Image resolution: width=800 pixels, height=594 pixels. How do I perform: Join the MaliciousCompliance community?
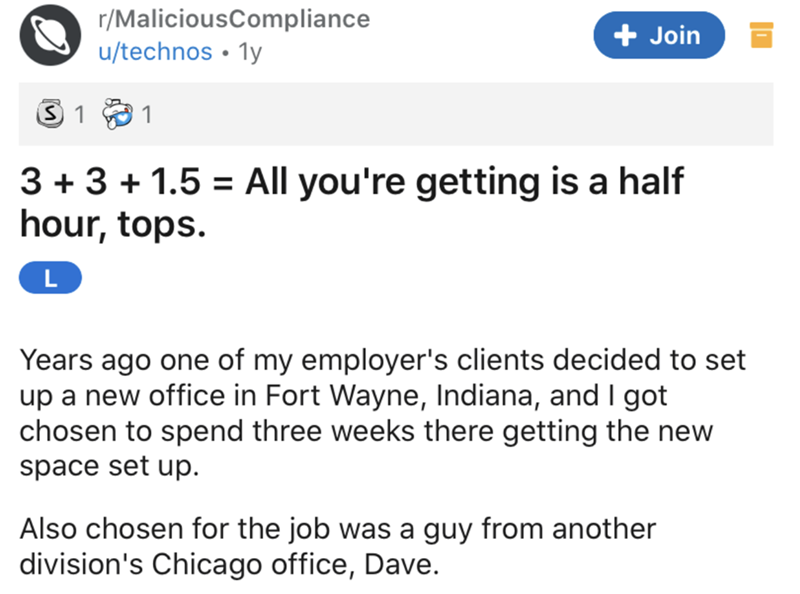pyautogui.click(x=658, y=36)
